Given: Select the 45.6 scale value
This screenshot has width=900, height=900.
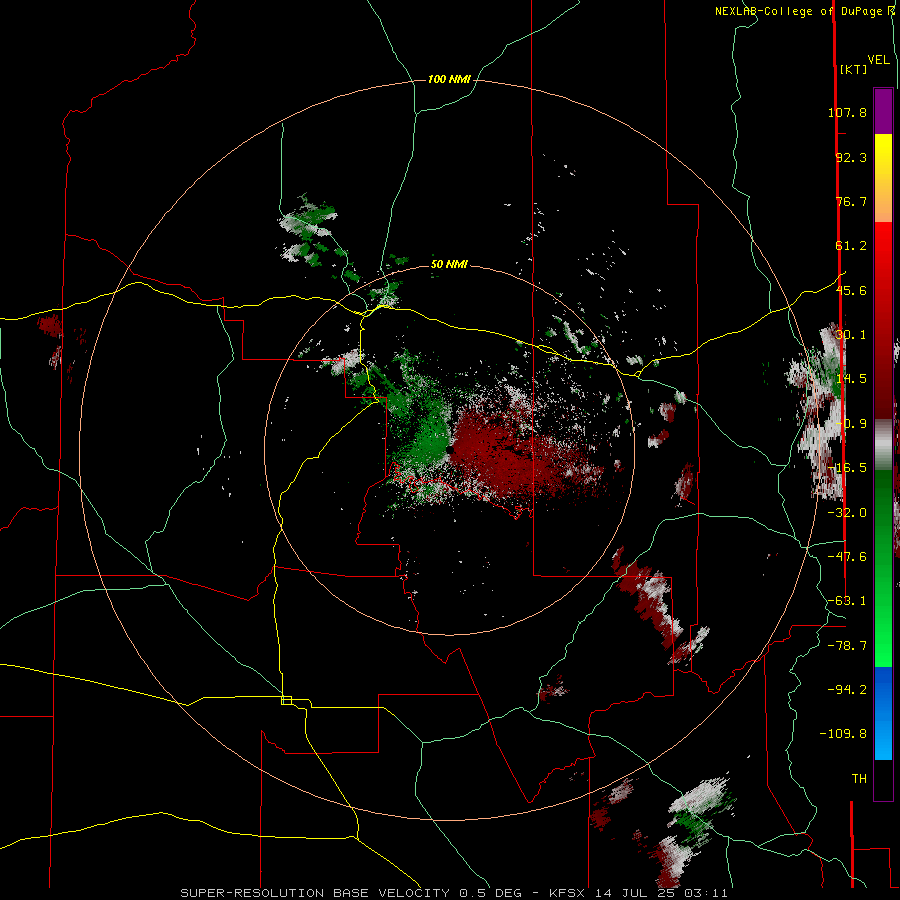Looking at the screenshot, I should tap(851, 290).
